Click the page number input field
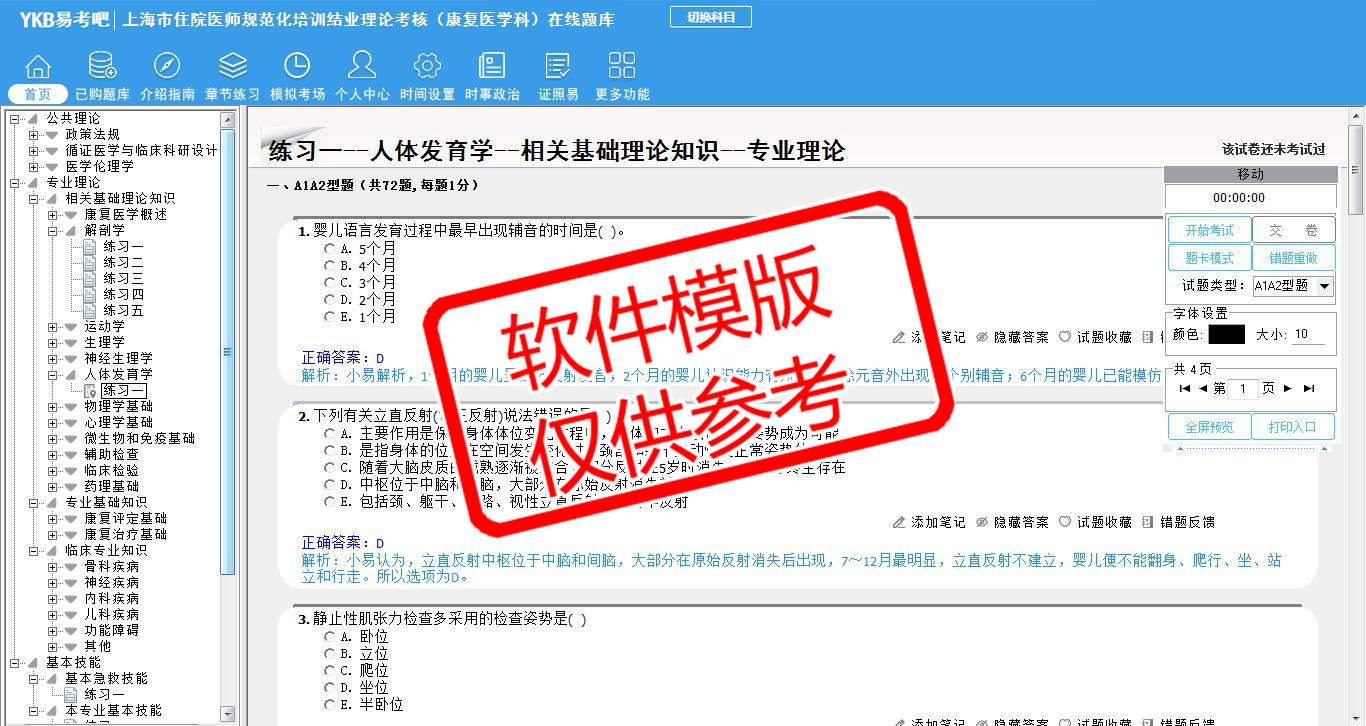Image resolution: width=1366 pixels, height=726 pixels. 1243,389
